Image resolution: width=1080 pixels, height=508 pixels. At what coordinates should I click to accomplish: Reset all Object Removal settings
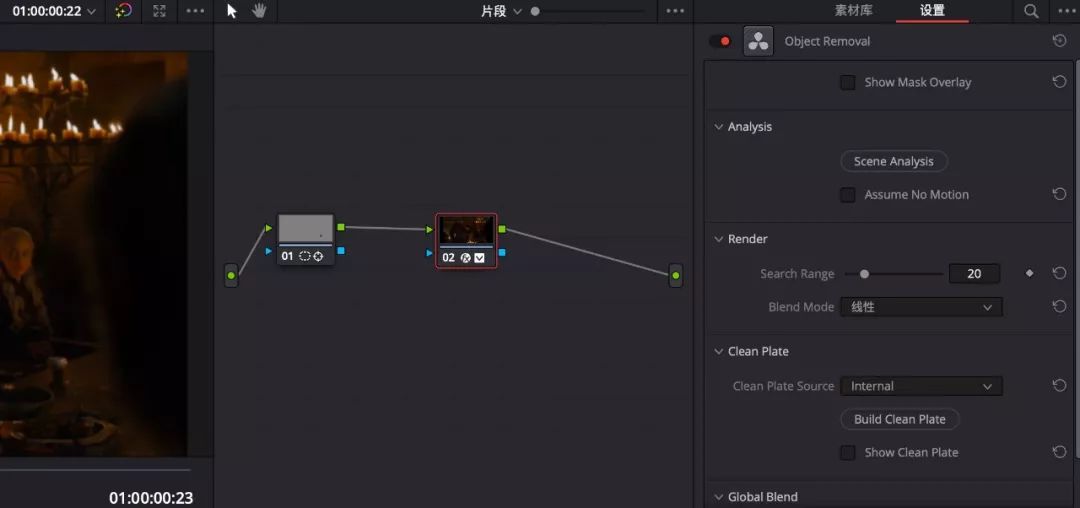(1059, 41)
